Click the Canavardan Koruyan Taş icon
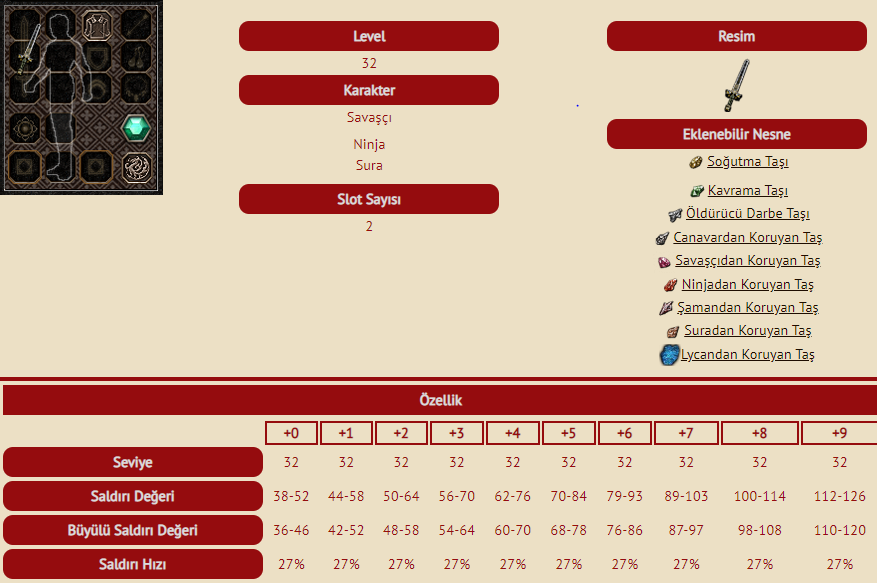This screenshot has width=877, height=583. 662,238
